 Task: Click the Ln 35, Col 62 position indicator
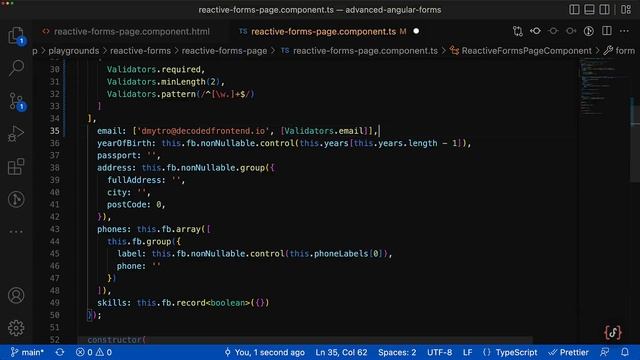341,352
